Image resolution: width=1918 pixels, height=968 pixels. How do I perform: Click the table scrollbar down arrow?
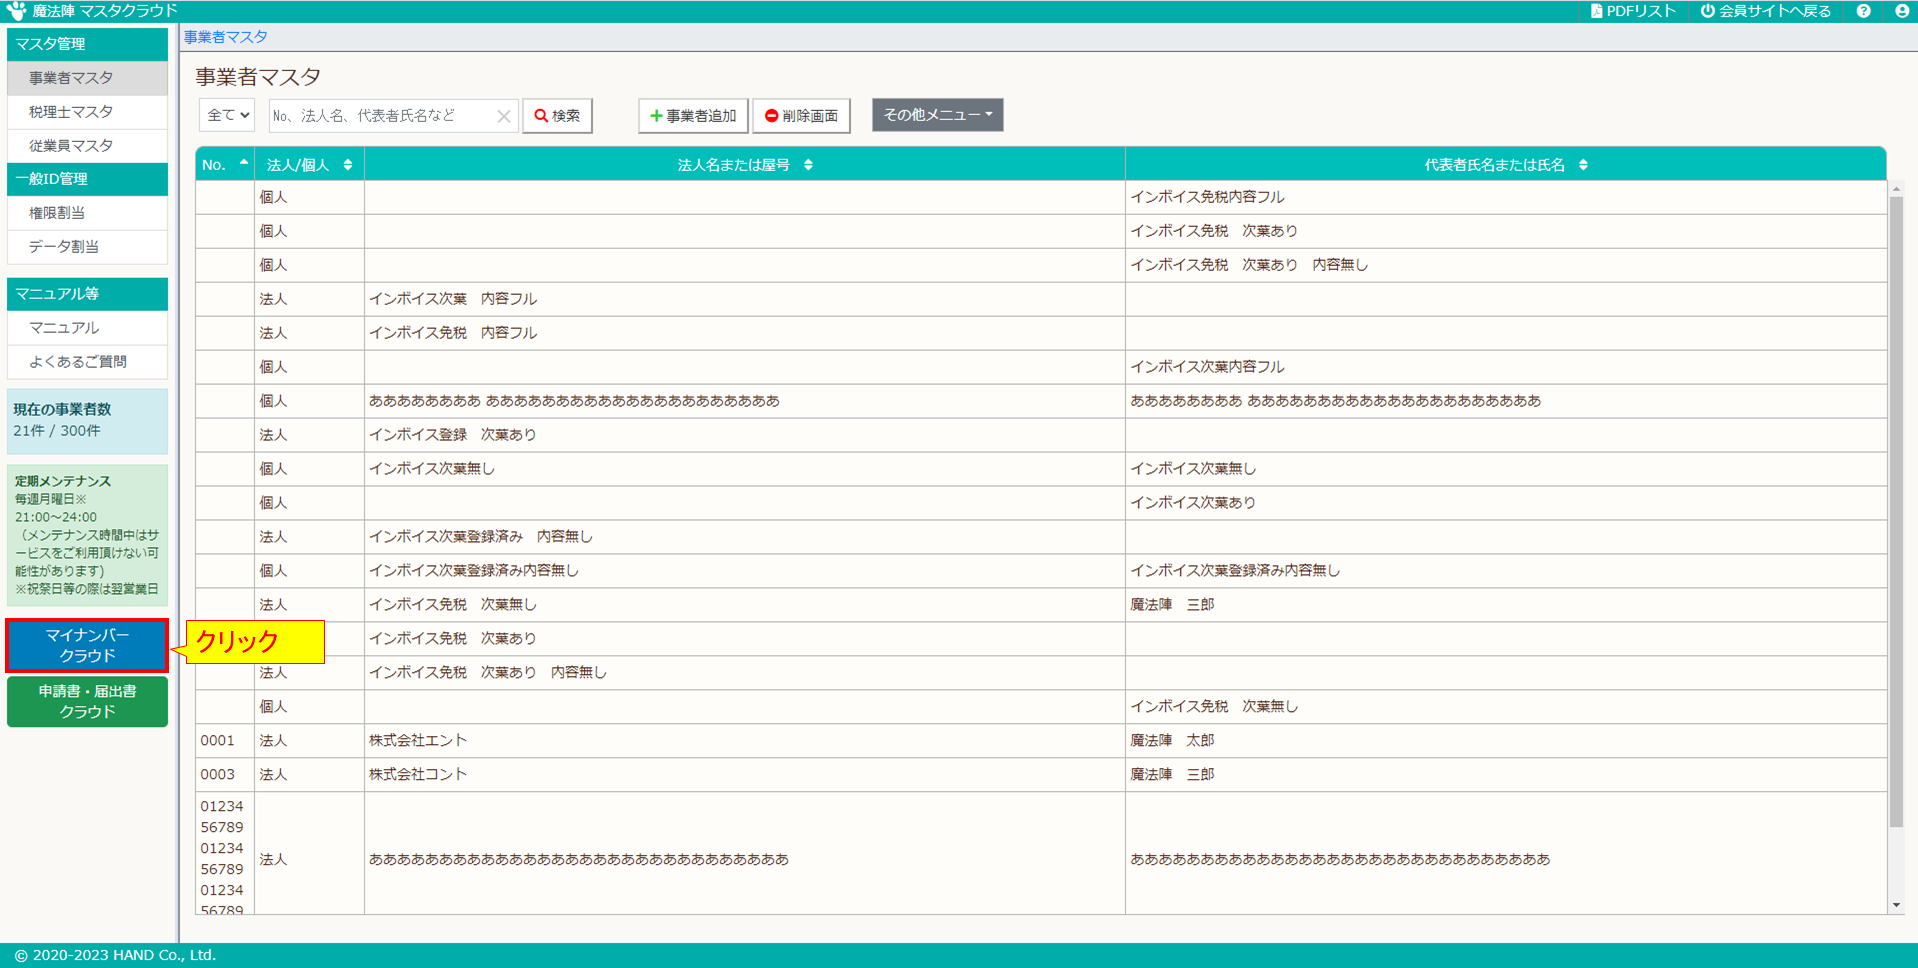1896,905
